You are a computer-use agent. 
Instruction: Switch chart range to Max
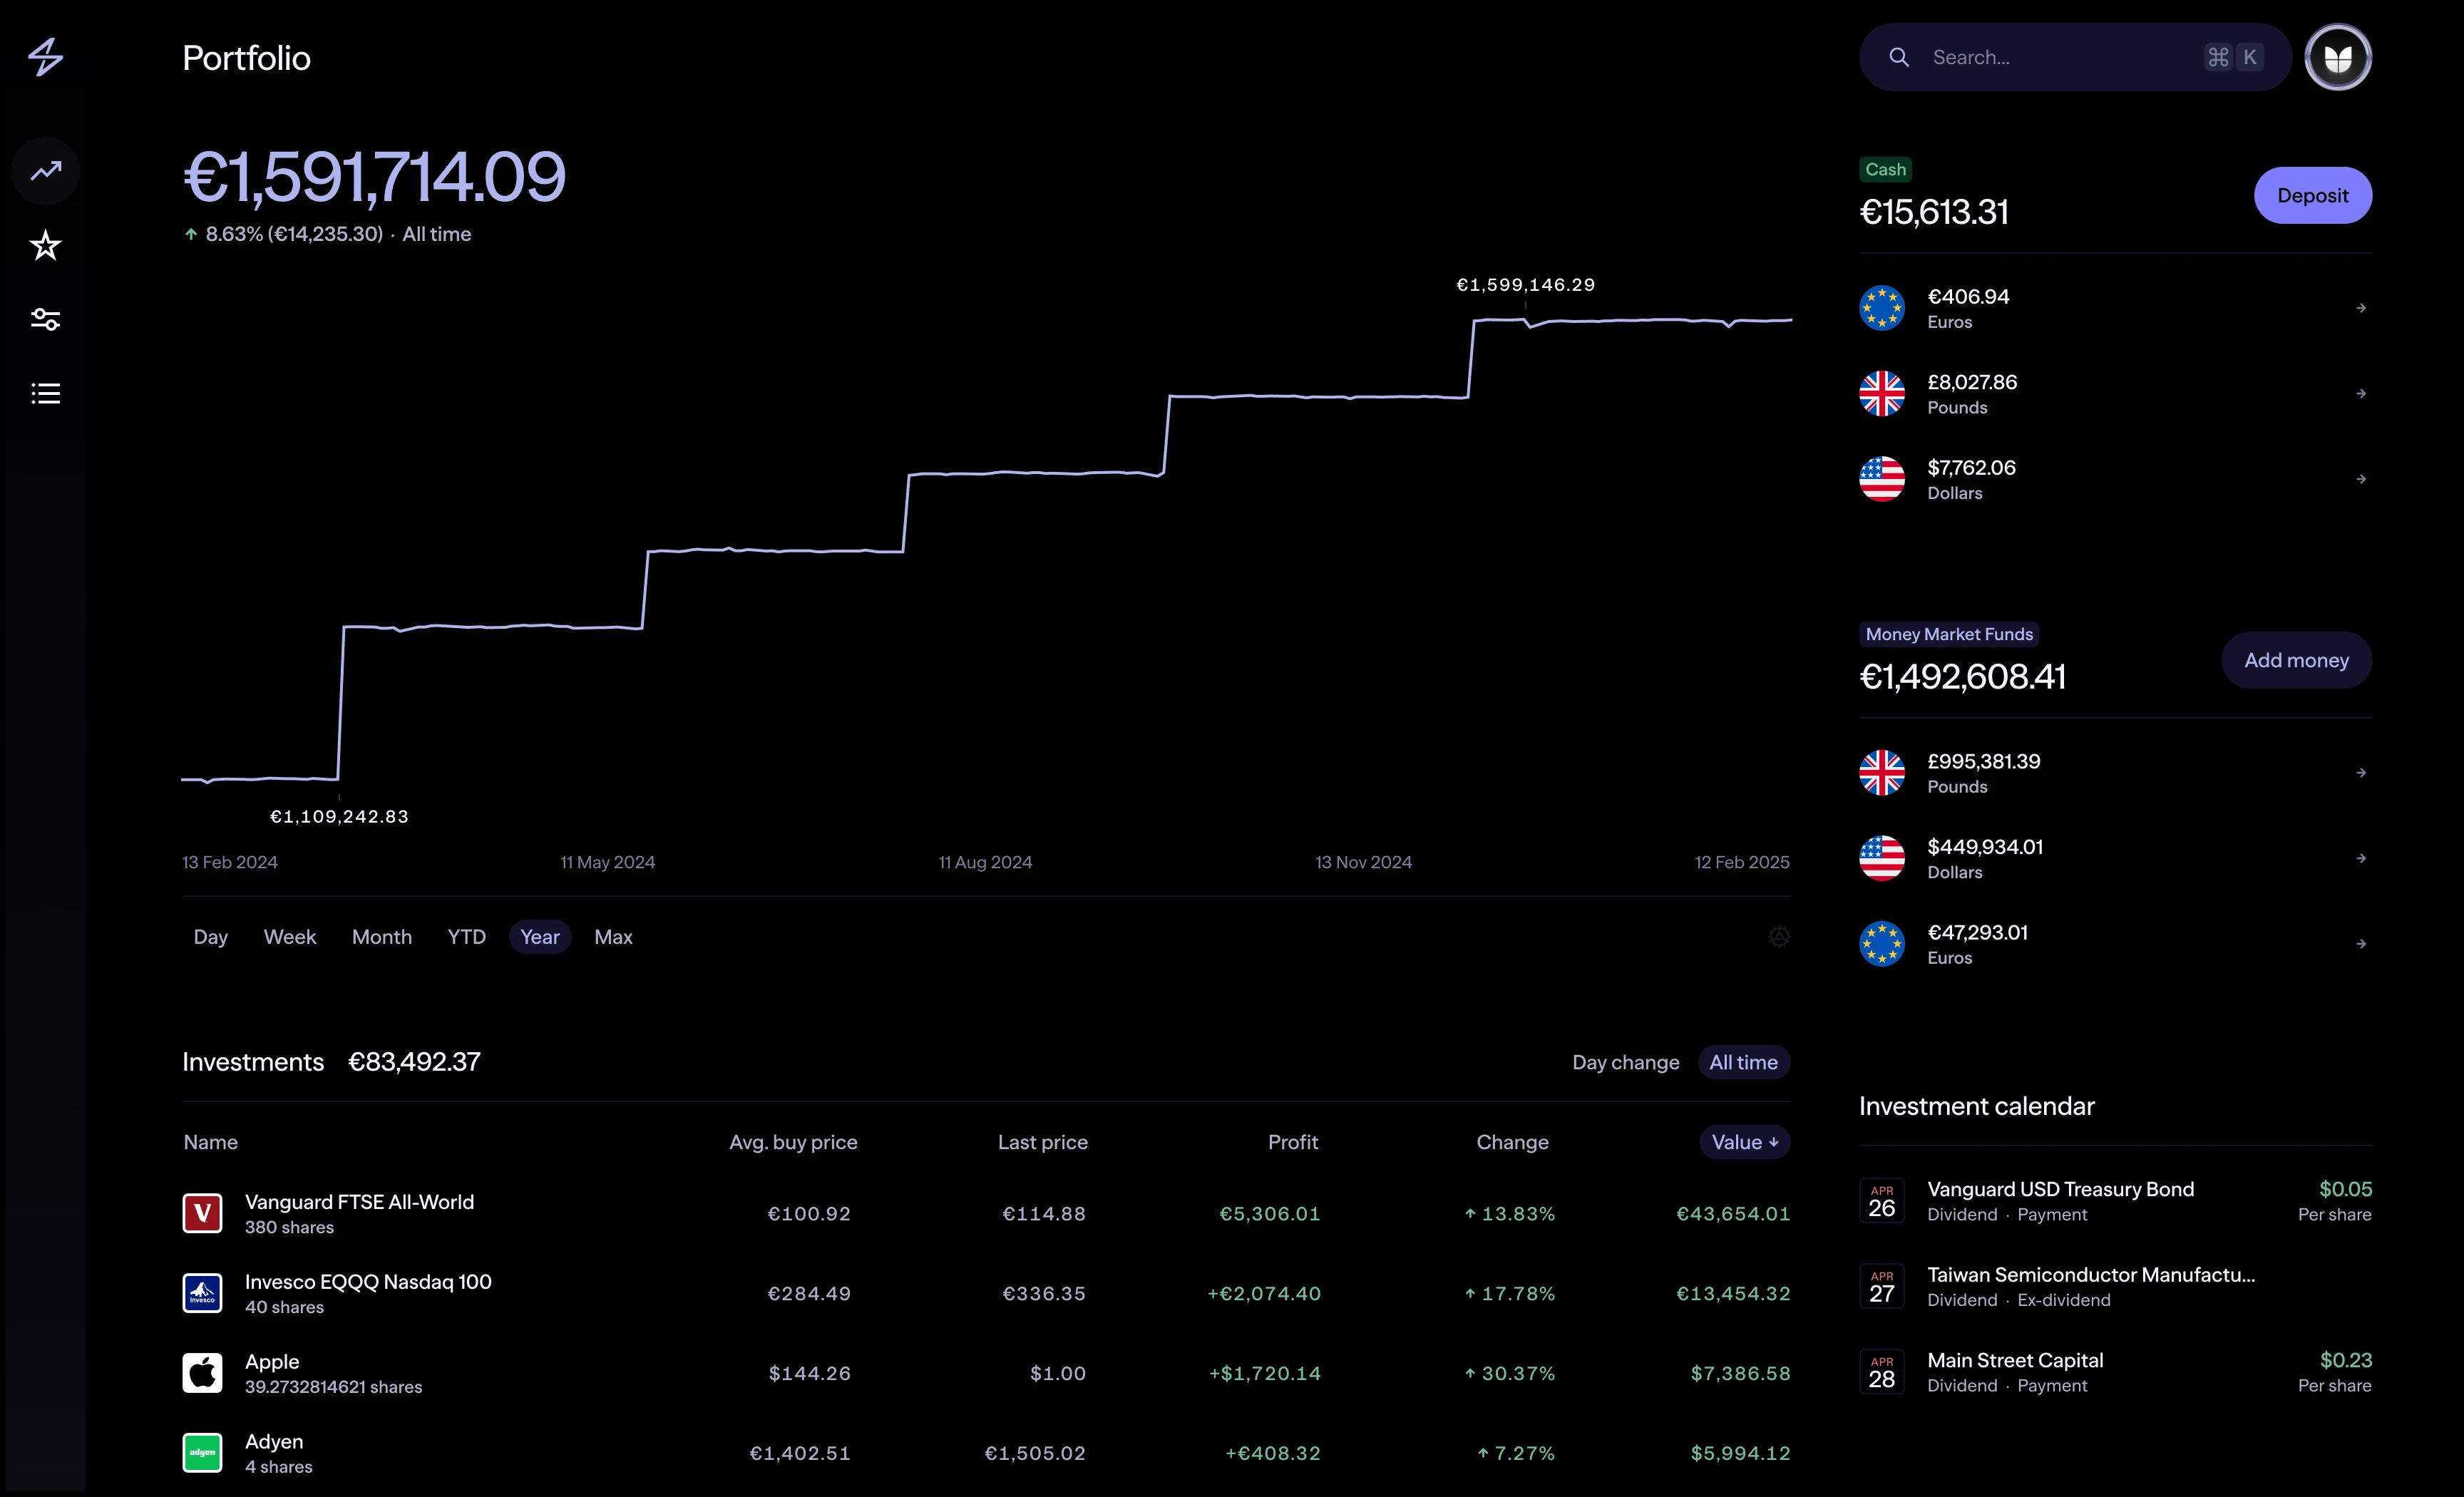pyautogui.click(x=613, y=937)
